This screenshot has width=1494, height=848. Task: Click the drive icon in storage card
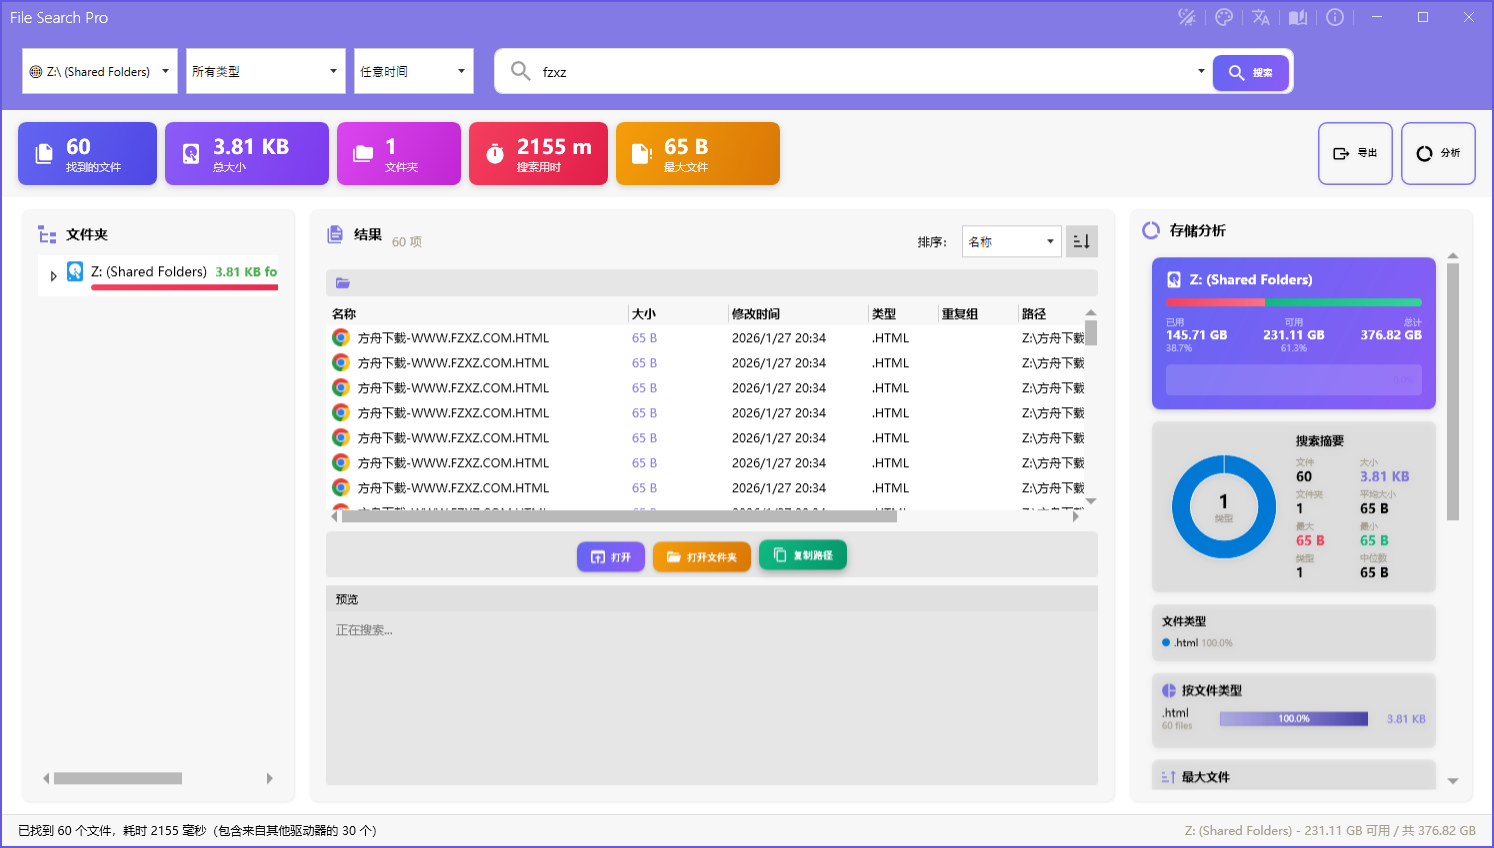click(x=1174, y=280)
